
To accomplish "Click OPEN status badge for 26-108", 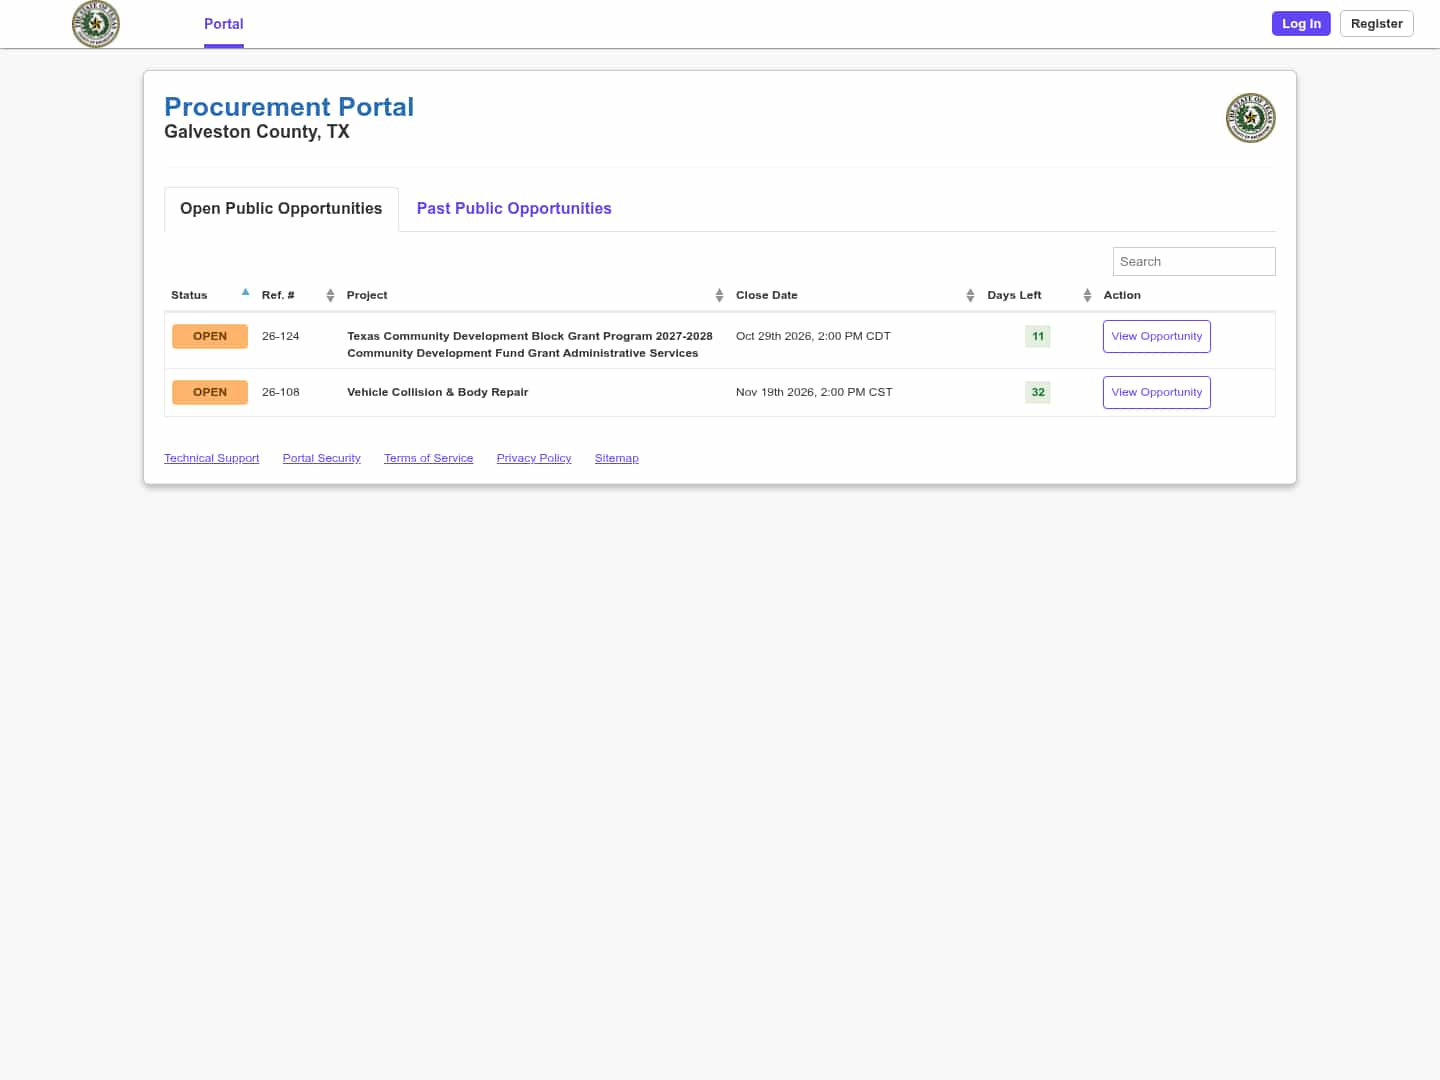I will pos(210,393).
